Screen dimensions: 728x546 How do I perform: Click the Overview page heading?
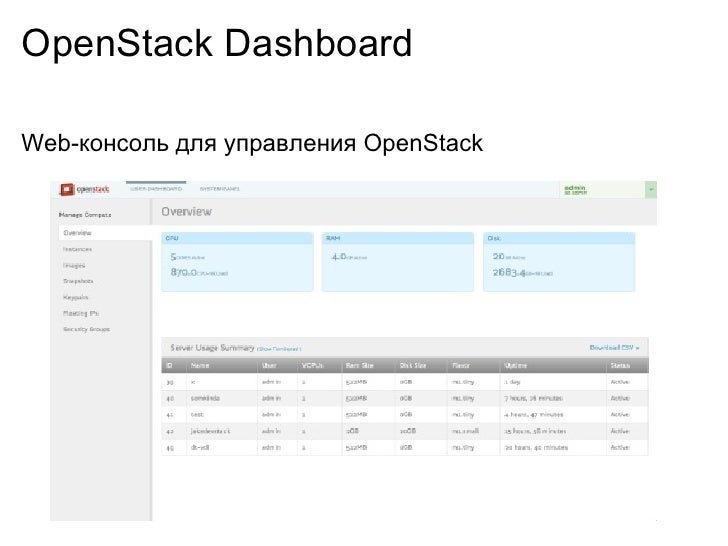click(x=187, y=212)
